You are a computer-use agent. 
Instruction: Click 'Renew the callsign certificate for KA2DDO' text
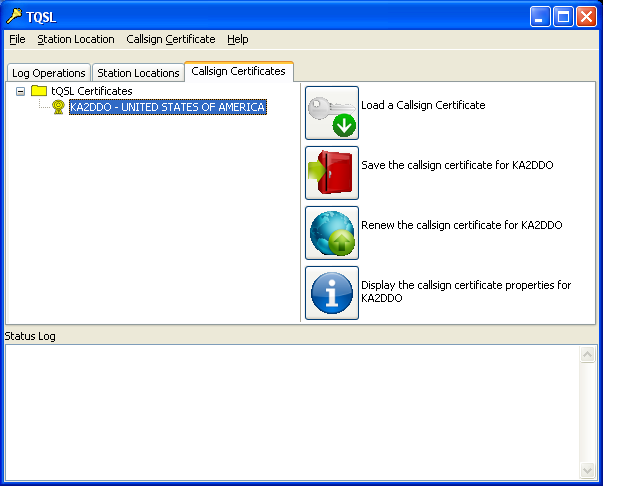point(462,225)
